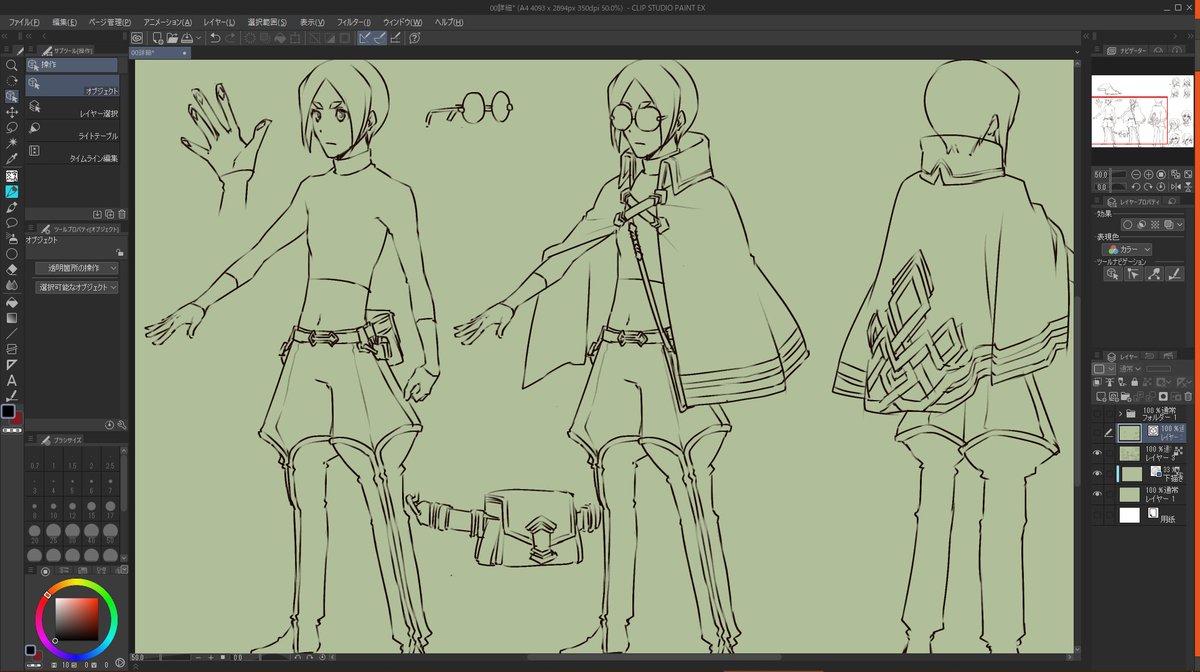Toggle visibility eye of 下描き layer
This screenshot has width=1200, height=672.
click(x=1097, y=473)
